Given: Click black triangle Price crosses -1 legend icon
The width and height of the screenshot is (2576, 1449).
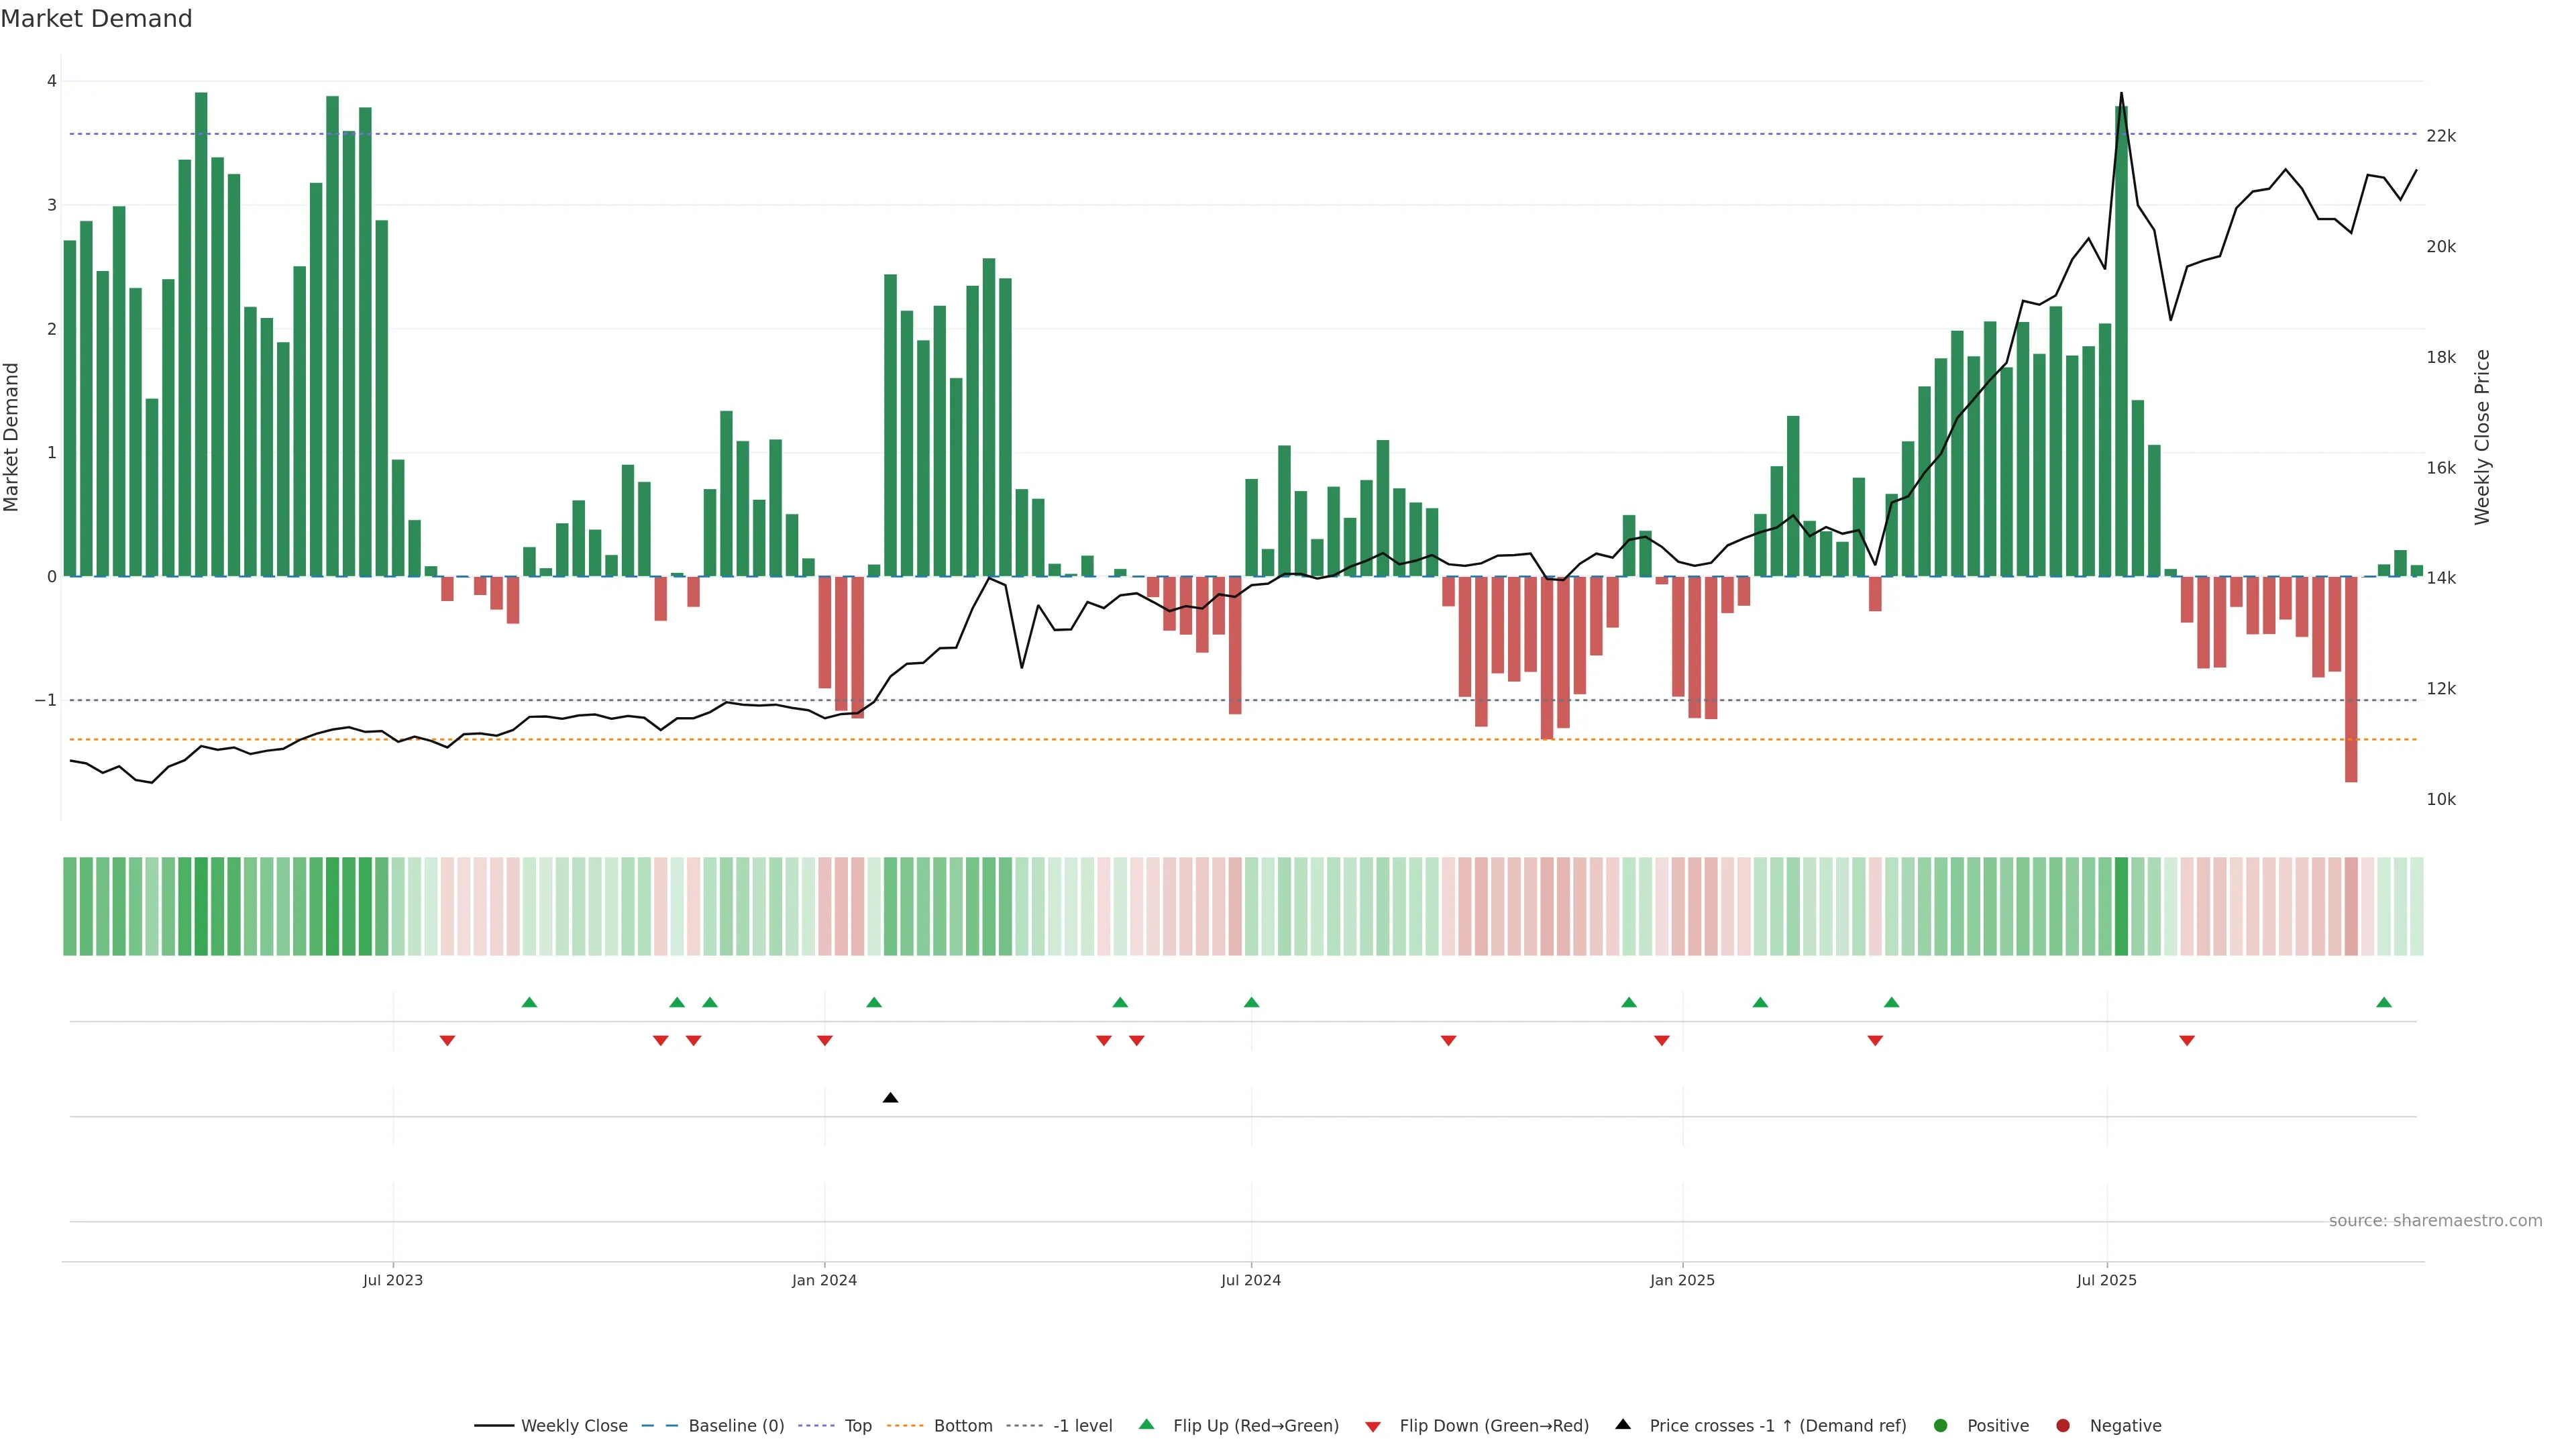Looking at the screenshot, I should 1623,1424.
